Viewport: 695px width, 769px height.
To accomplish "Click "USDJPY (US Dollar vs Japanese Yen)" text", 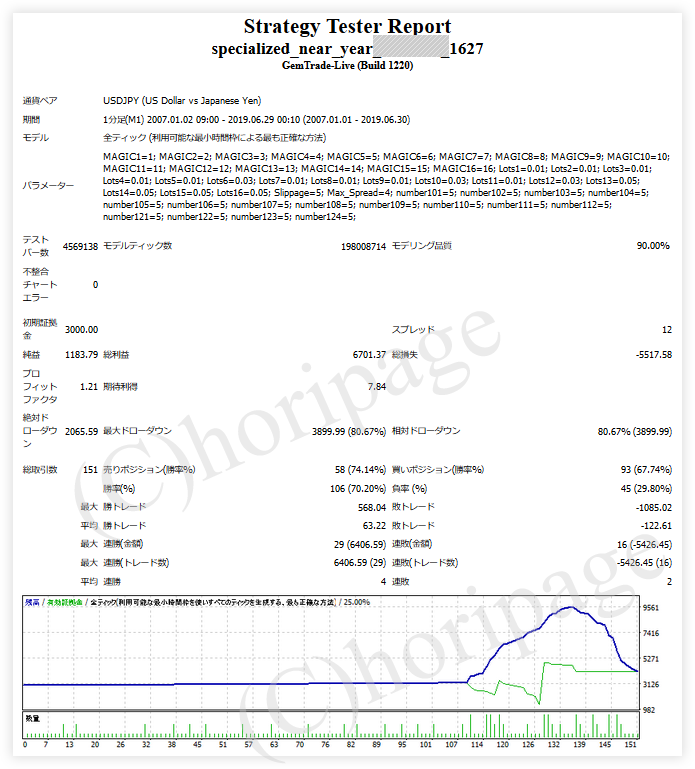I will pyautogui.click(x=182, y=101).
